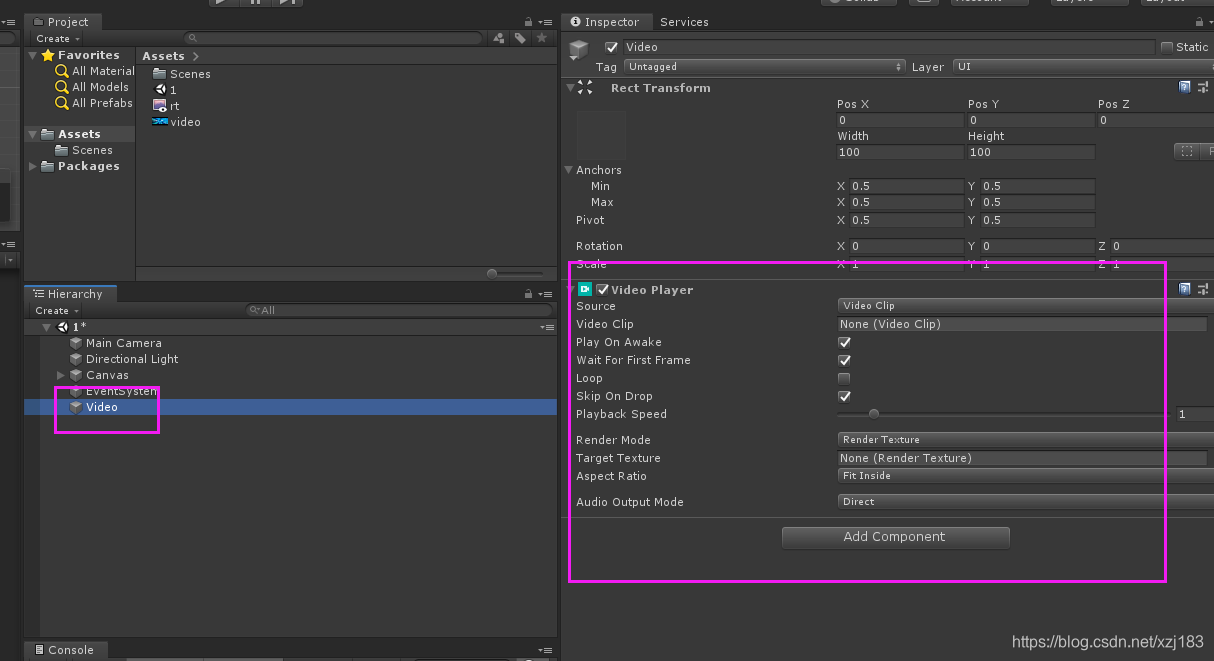Click the Inspector lock padlock icon

coord(1197,20)
